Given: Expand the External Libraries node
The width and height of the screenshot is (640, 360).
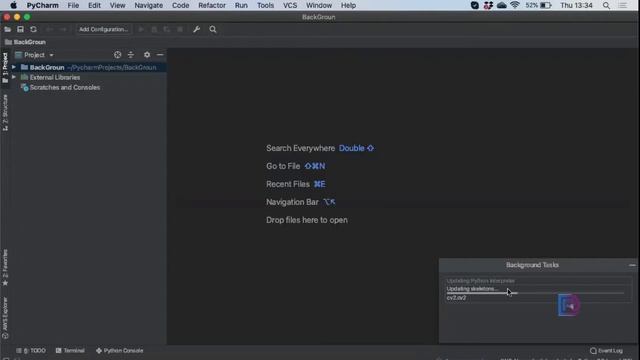Looking at the screenshot, I should coord(14,77).
